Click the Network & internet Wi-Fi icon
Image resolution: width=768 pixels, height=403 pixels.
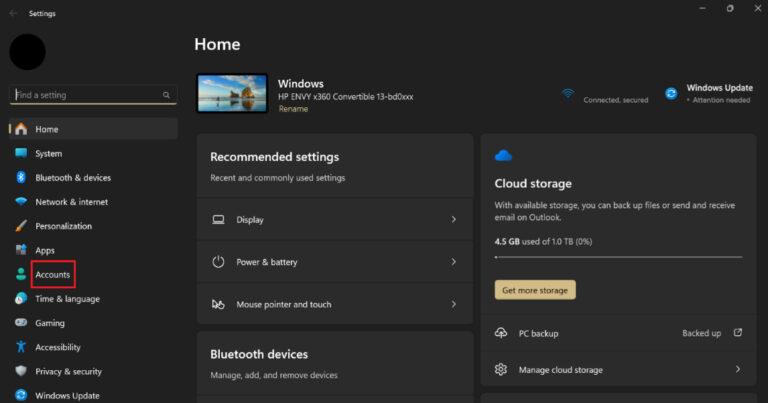(20, 202)
